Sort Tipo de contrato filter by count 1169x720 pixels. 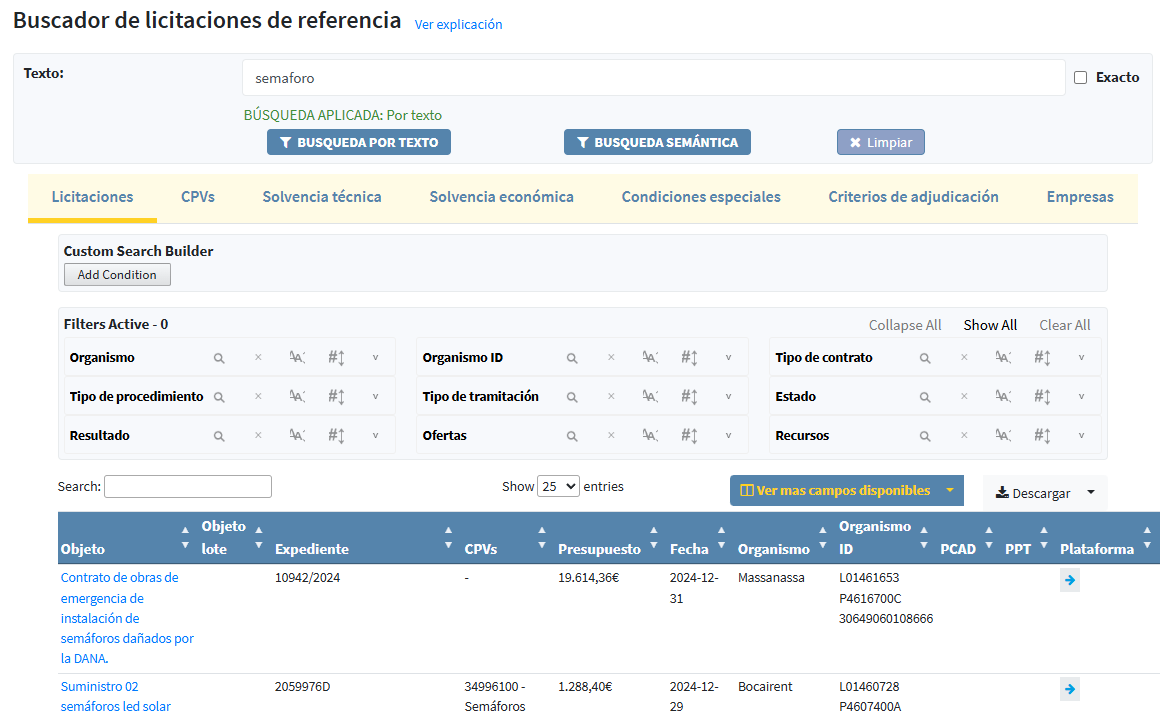[x=1042, y=358]
